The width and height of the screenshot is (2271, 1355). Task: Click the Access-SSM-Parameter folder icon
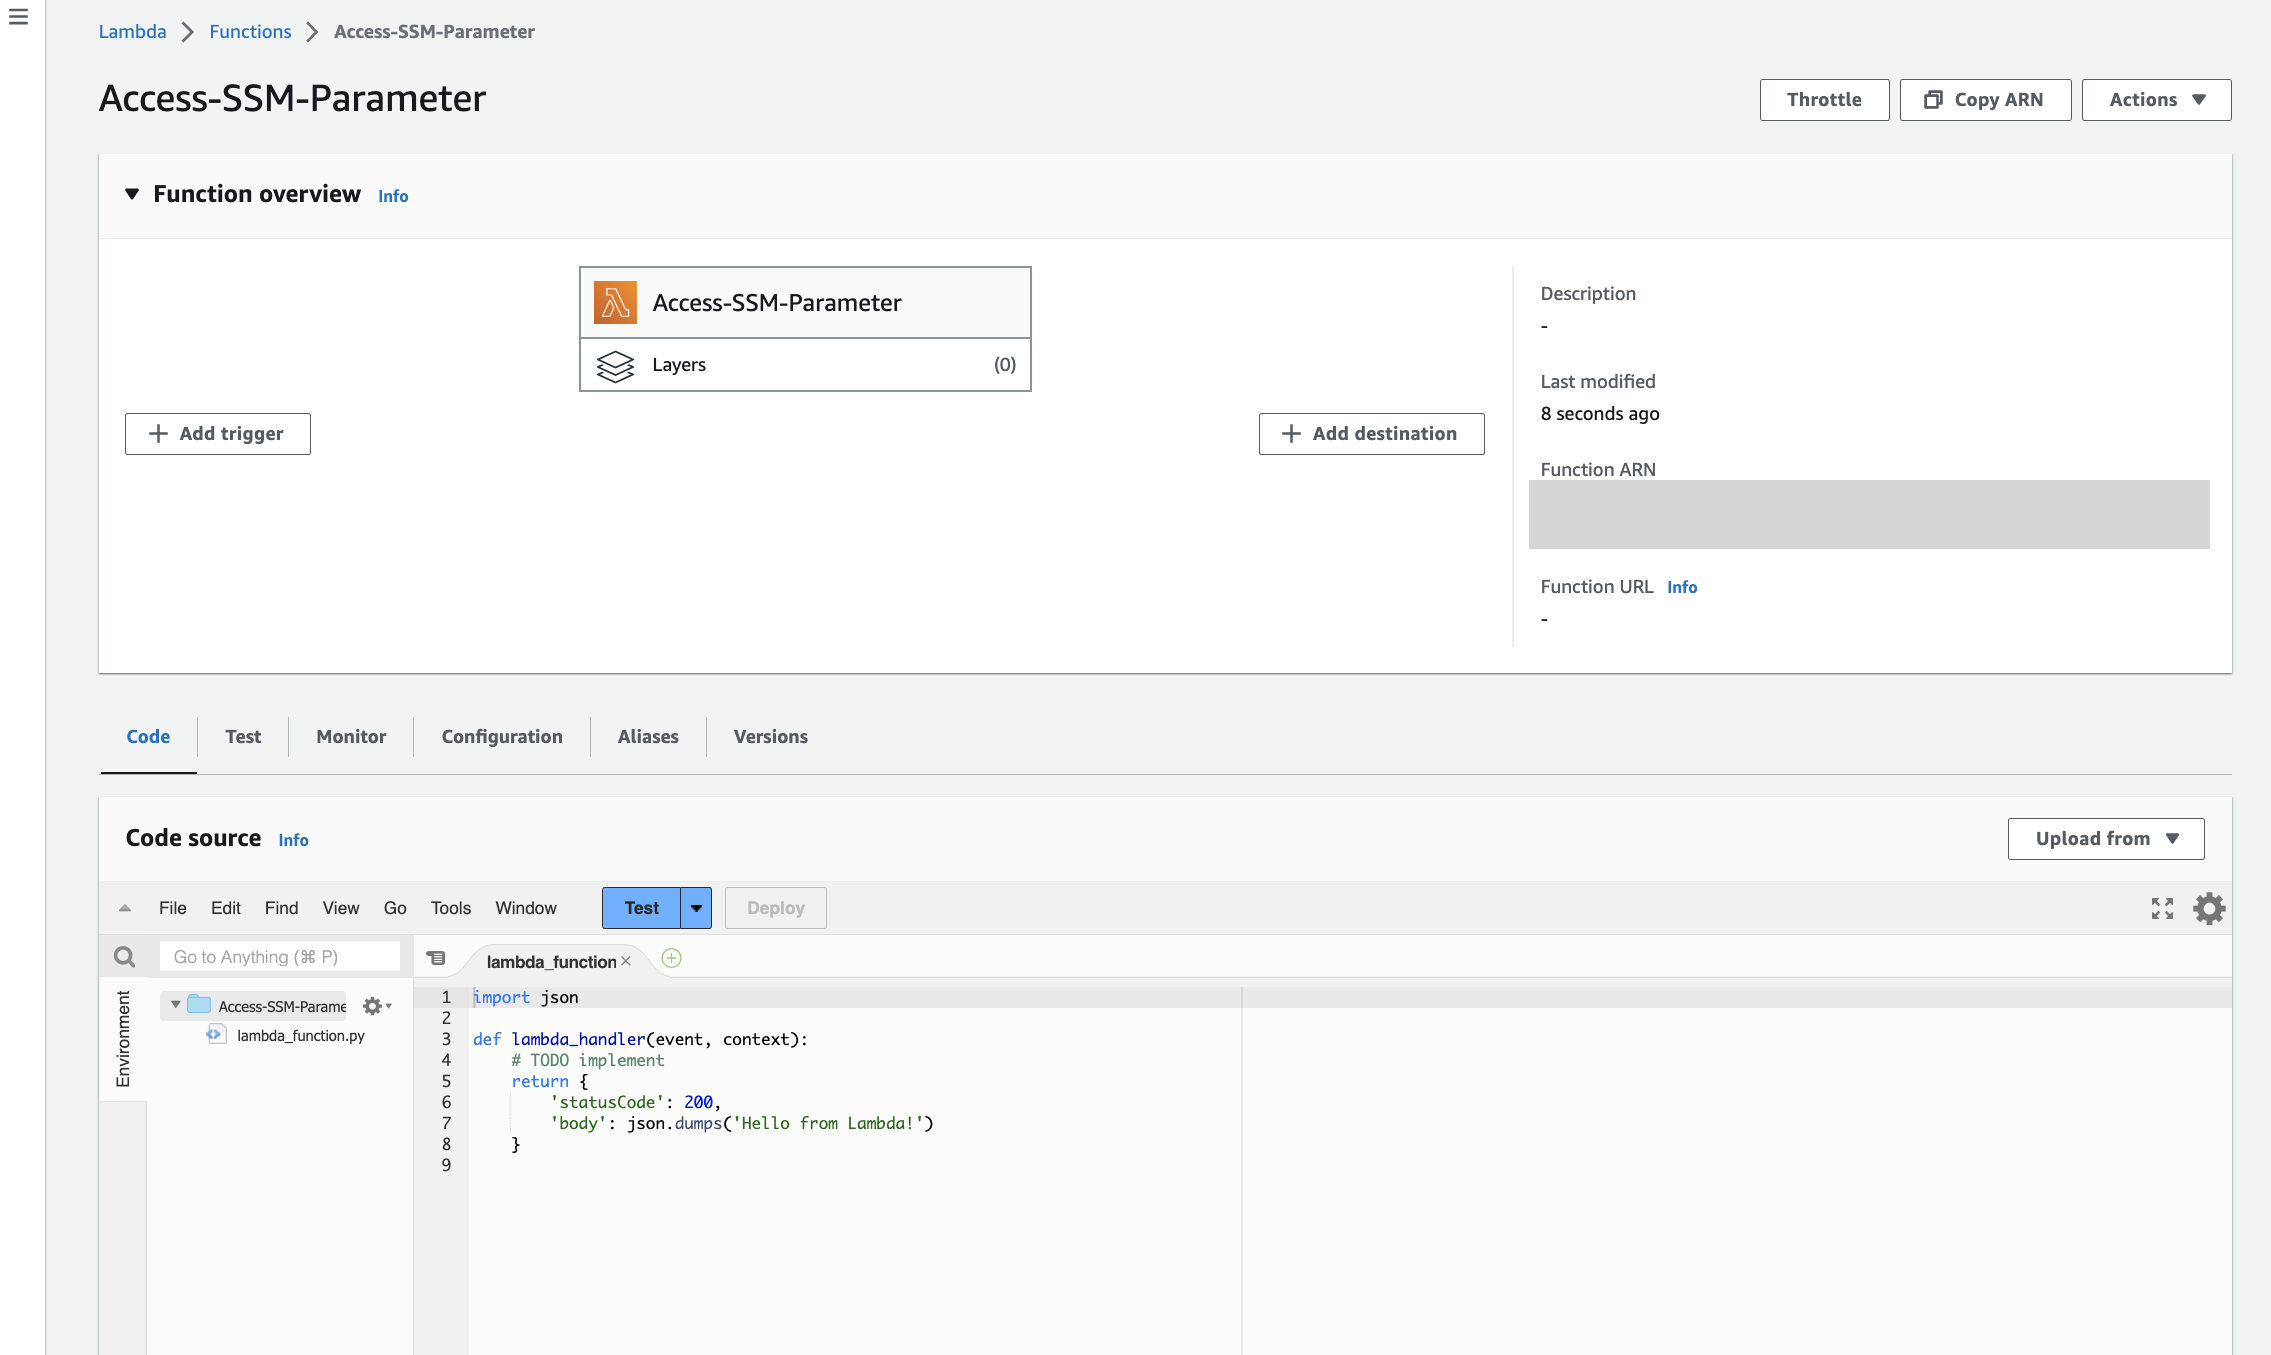point(200,1004)
